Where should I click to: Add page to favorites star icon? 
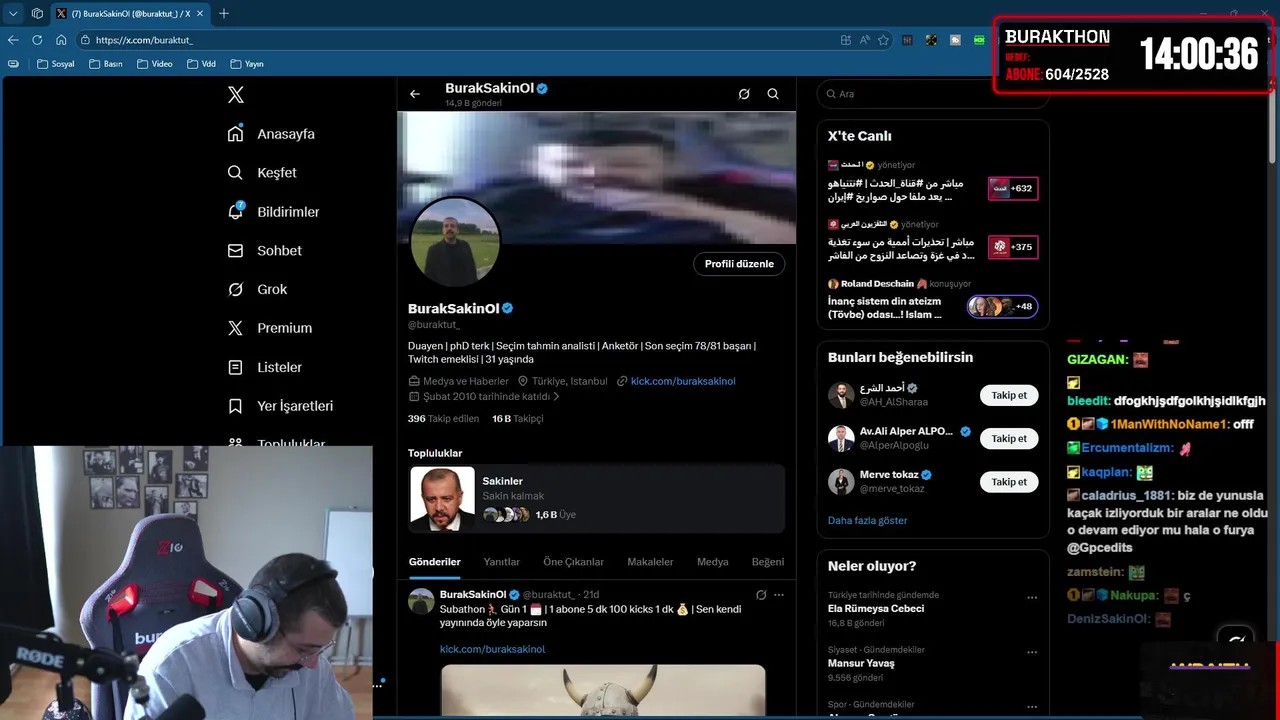pos(883,40)
